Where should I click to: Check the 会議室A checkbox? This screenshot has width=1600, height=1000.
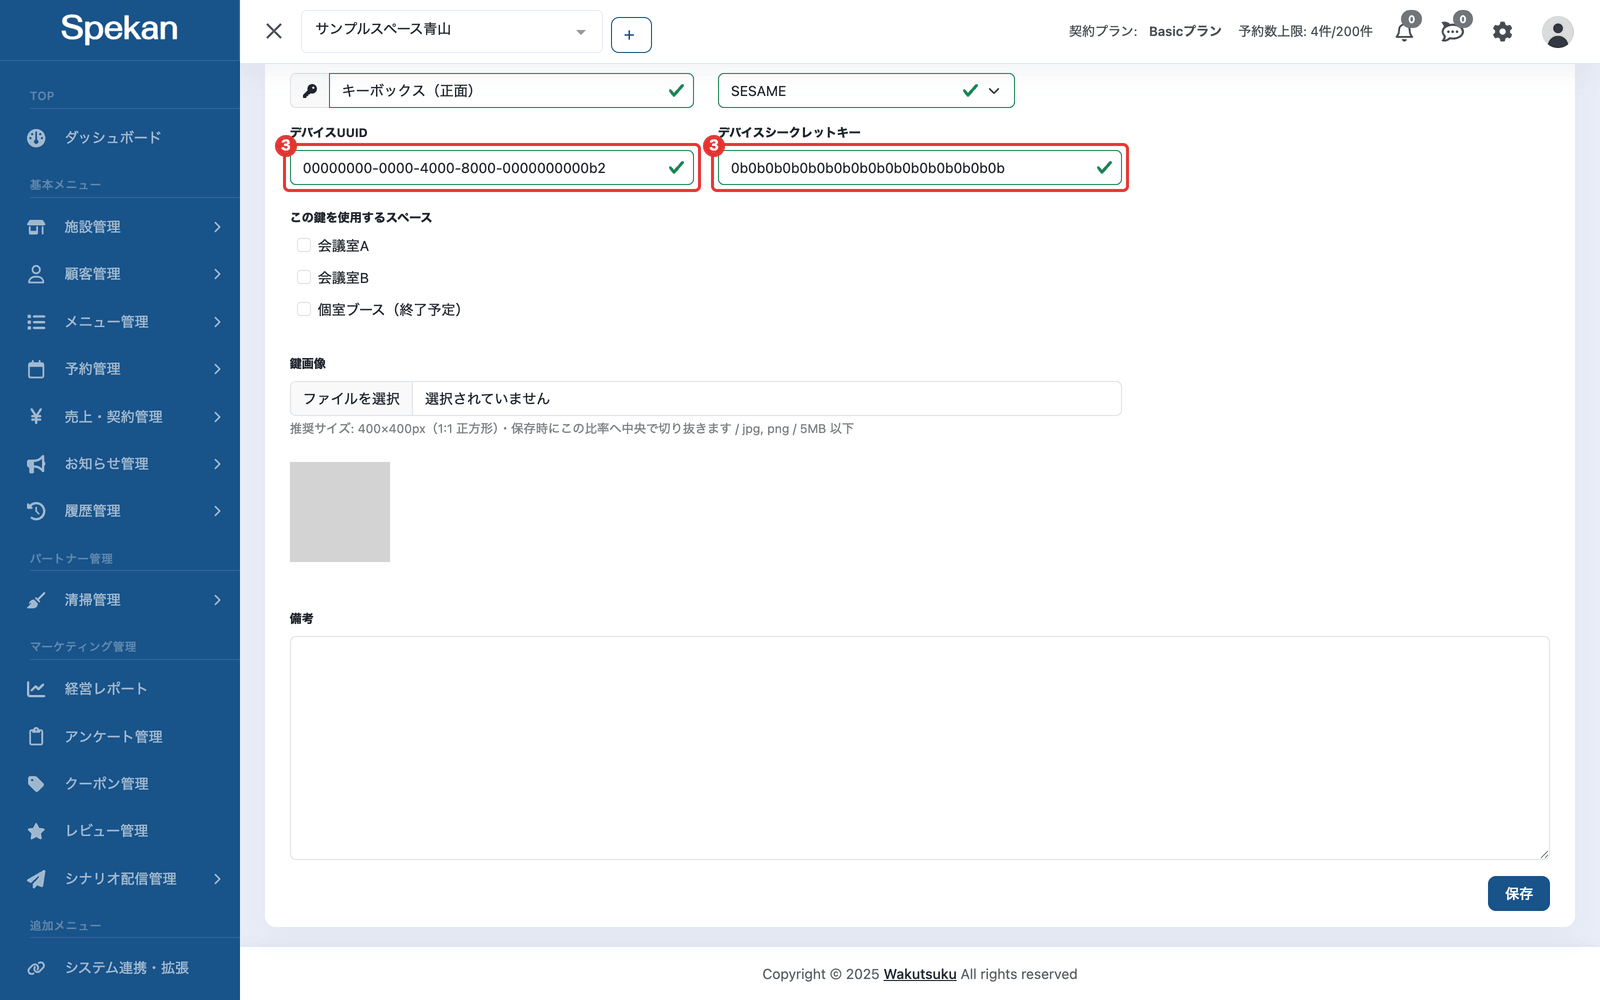pos(304,245)
